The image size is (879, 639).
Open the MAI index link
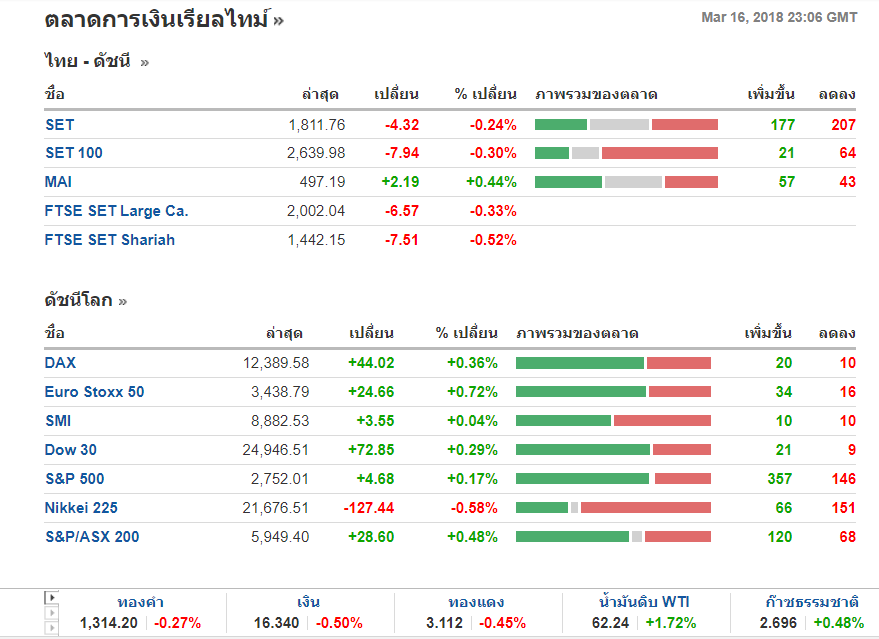58,182
